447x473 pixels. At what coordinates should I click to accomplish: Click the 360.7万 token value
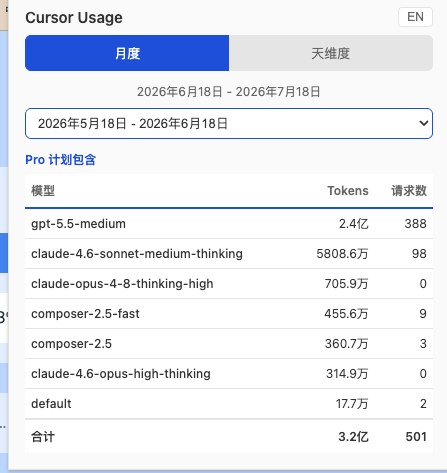(347, 344)
